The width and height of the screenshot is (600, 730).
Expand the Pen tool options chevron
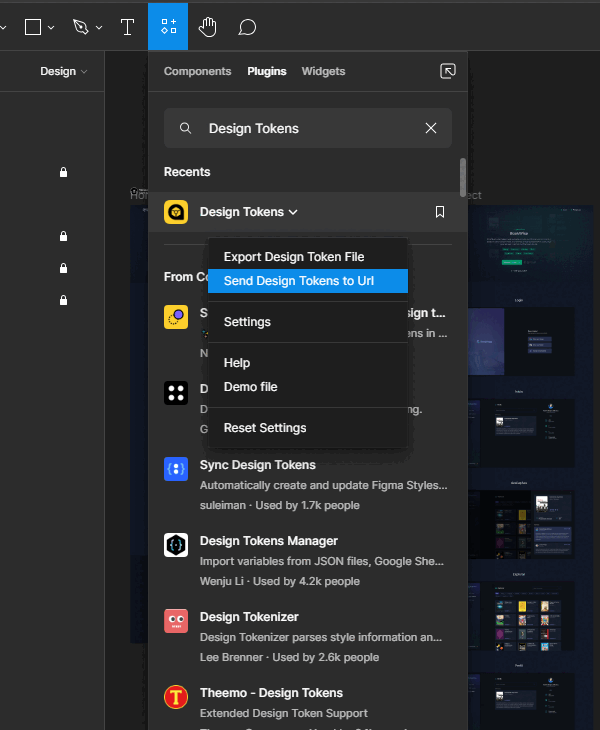99,27
